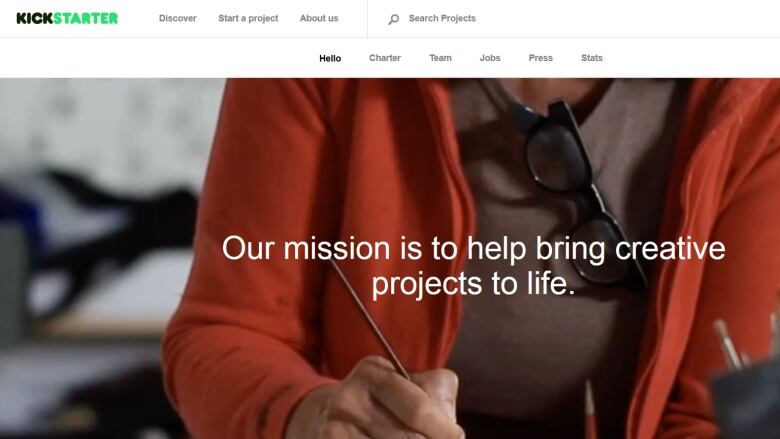Click the hand holding the paintbrush
This screenshot has width=780, height=439.
[378, 403]
